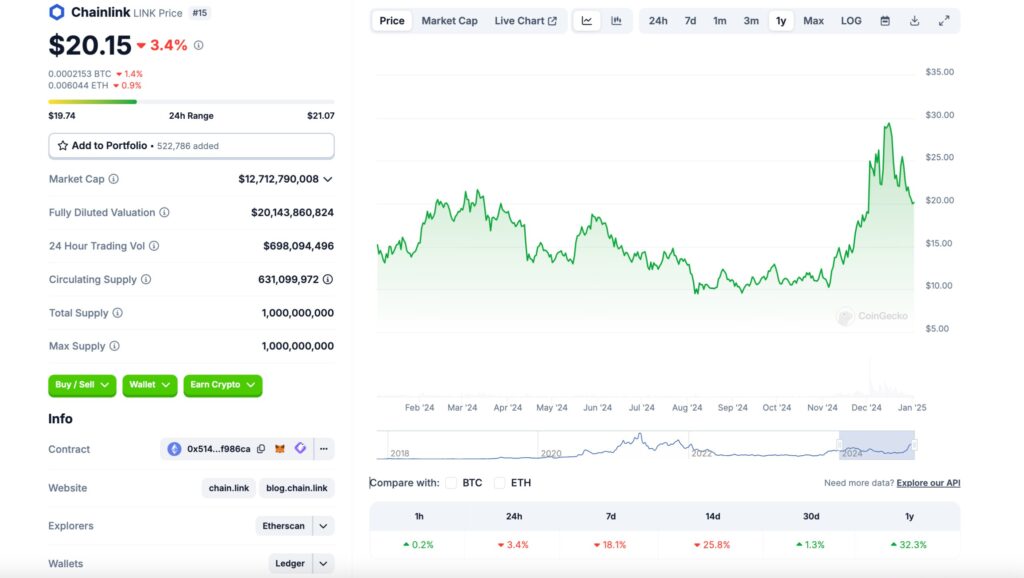Screen dimensions: 1024x578
Task: Select the Market Cap chart tab
Action: click(449, 21)
